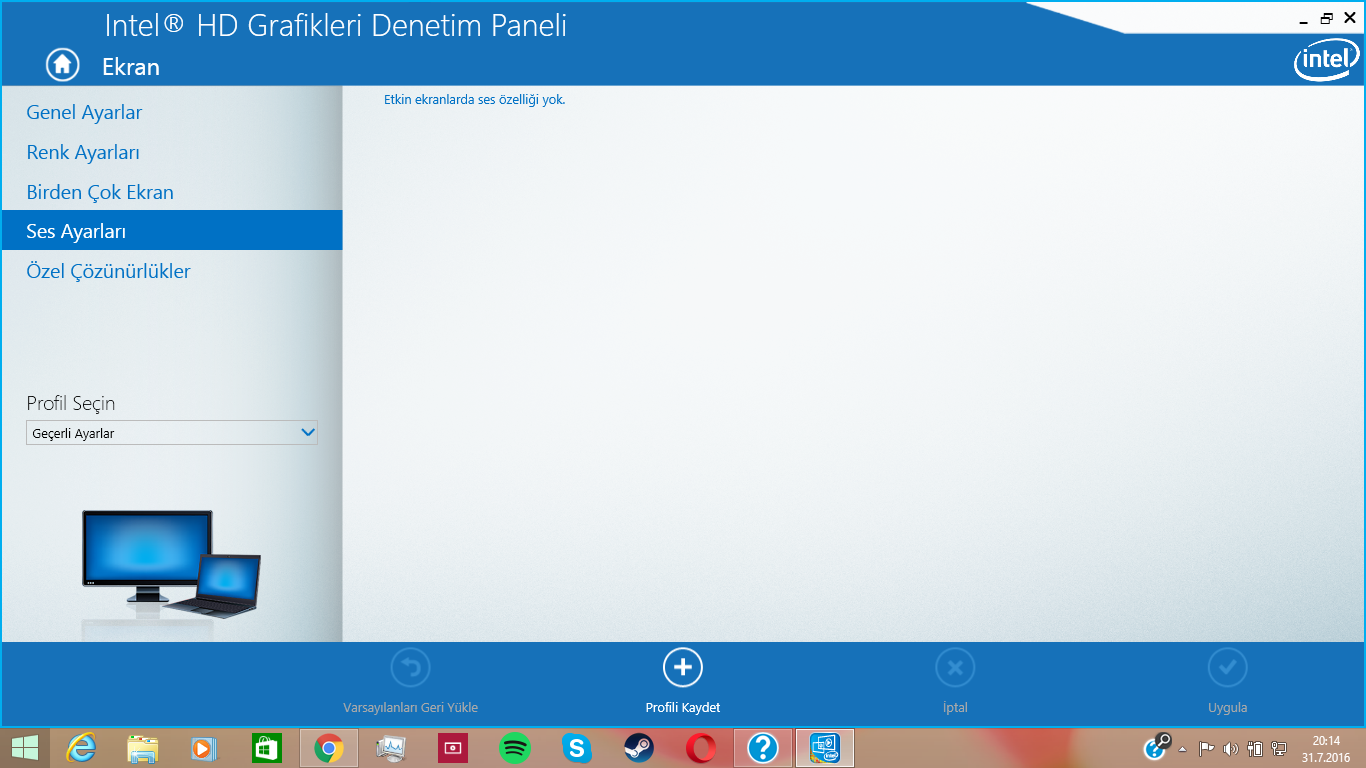Click the Action Center flag icon
The image size is (1366, 768).
[1207, 749]
